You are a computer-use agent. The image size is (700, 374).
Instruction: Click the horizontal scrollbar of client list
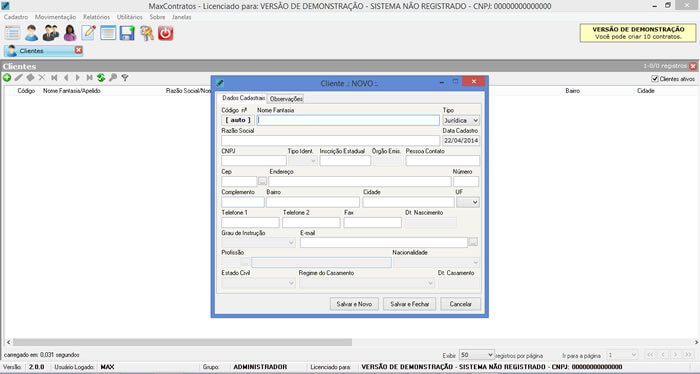tap(182, 342)
